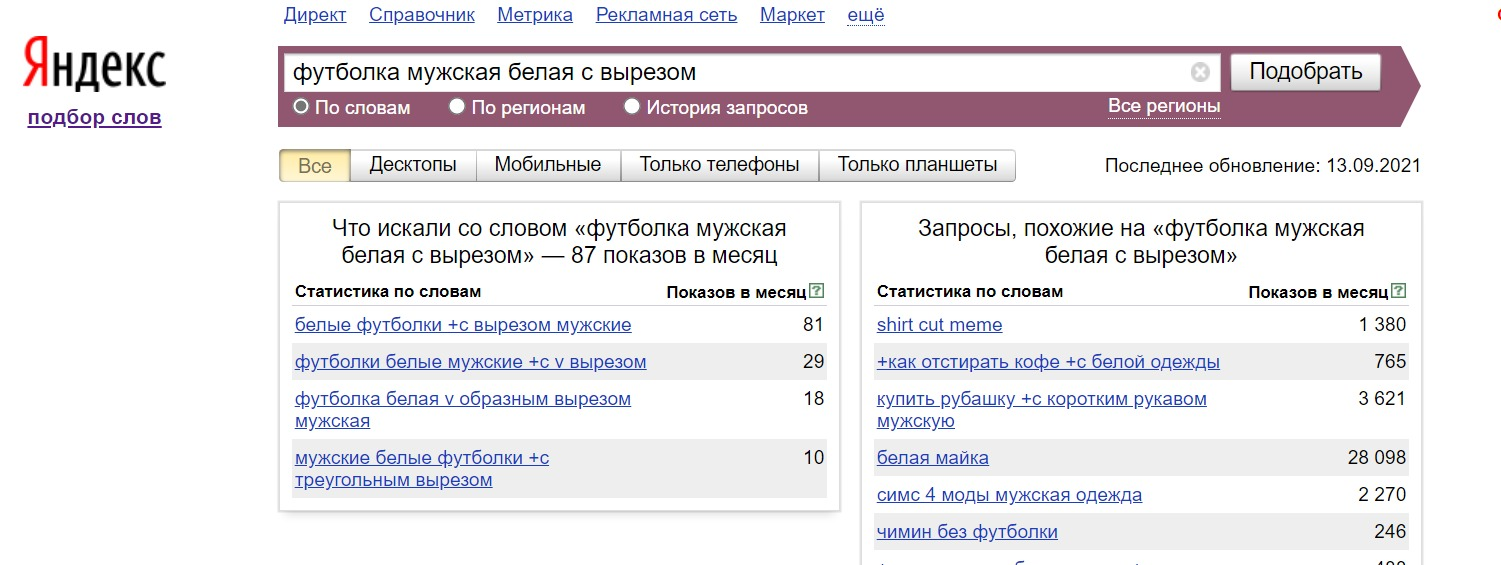
Task: Click the Яндекс logo
Action: click(95, 66)
